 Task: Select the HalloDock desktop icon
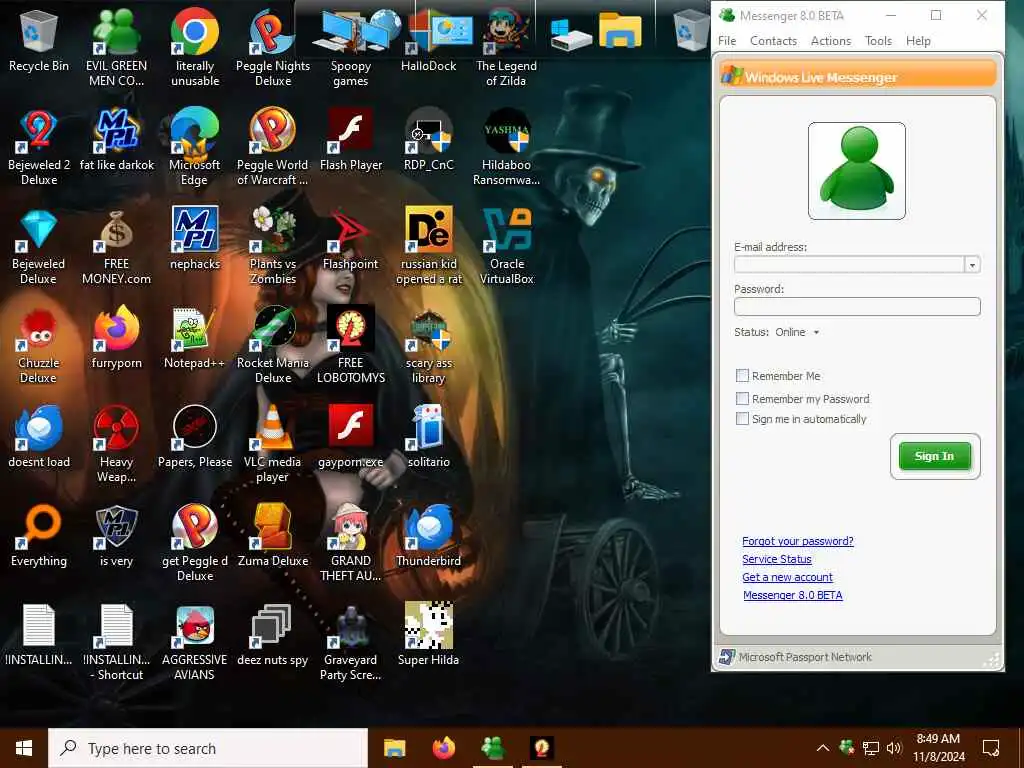click(x=428, y=40)
